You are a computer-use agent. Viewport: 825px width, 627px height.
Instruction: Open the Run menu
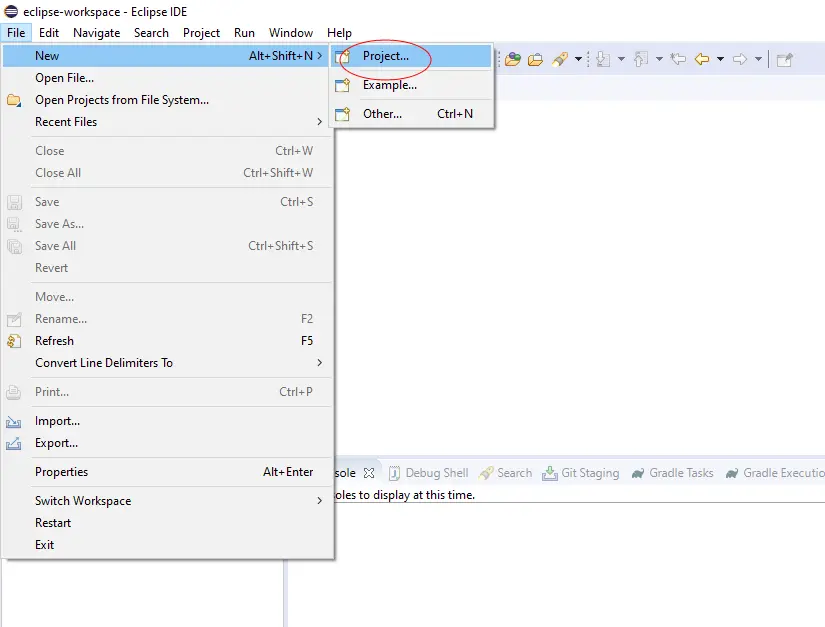pos(244,33)
